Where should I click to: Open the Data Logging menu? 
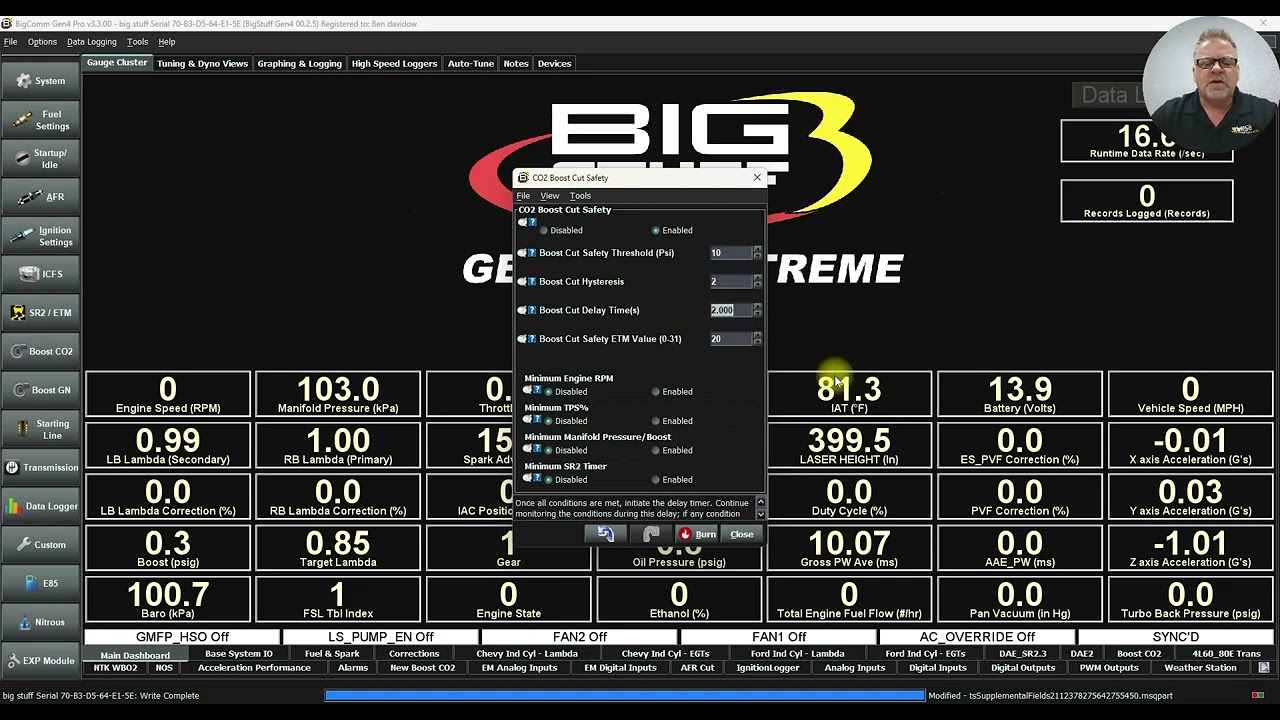(92, 42)
